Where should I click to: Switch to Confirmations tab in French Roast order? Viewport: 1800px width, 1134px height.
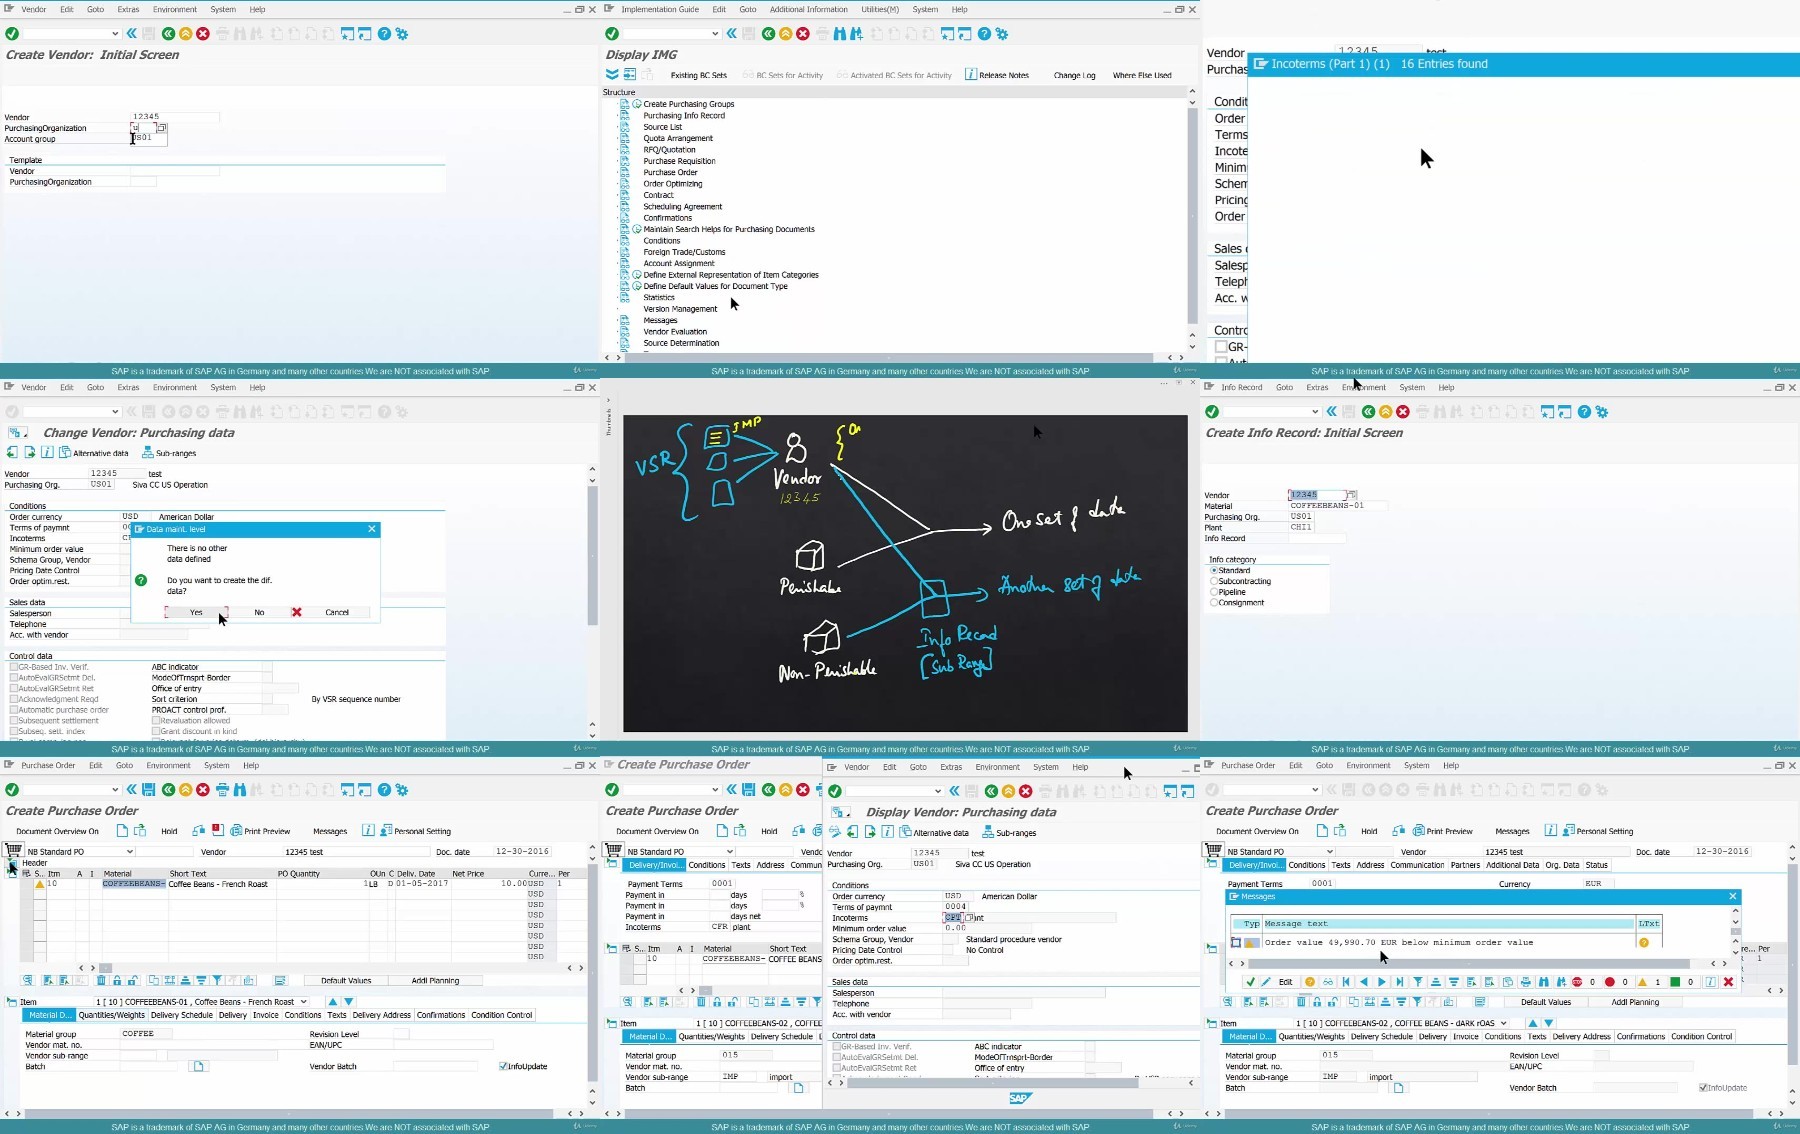(x=441, y=1015)
